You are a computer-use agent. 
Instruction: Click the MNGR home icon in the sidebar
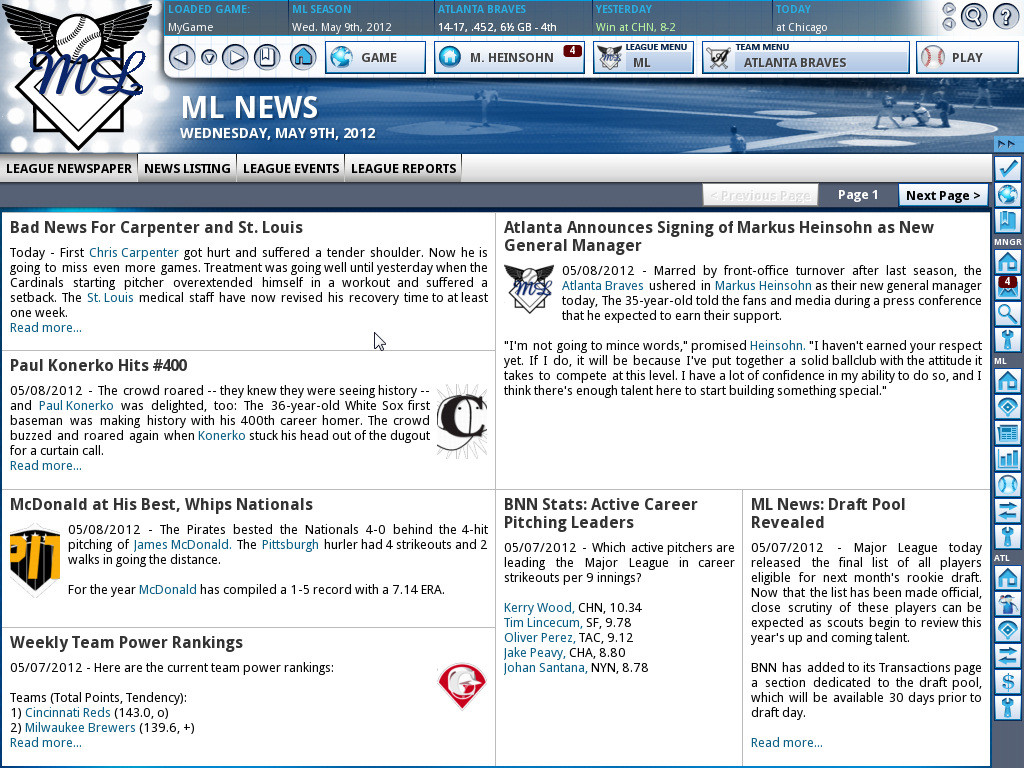[1008, 261]
